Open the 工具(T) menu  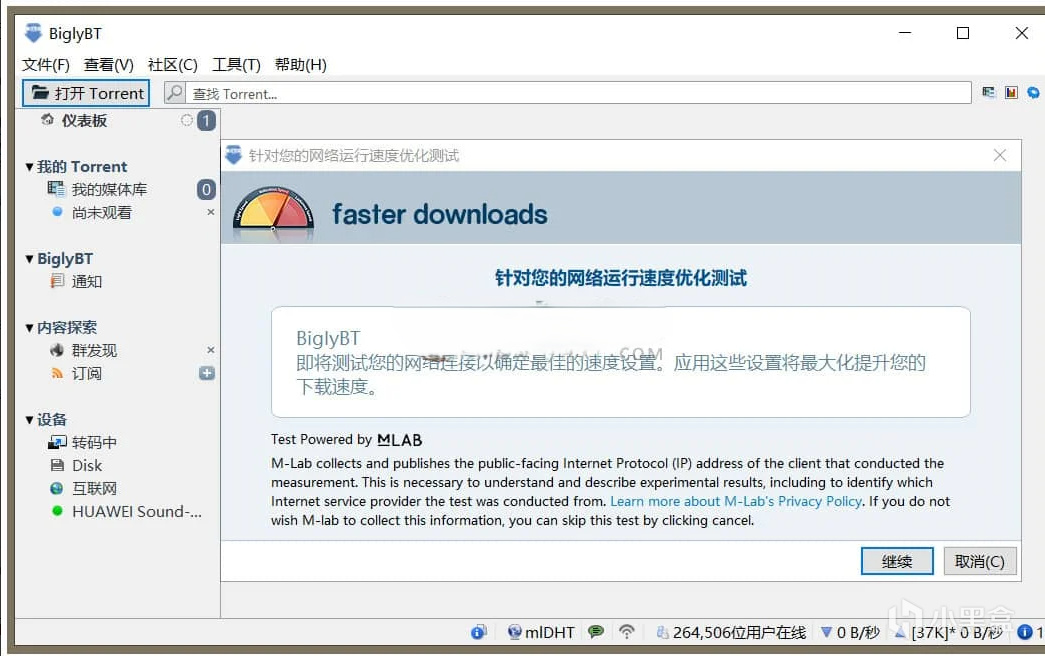236,65
